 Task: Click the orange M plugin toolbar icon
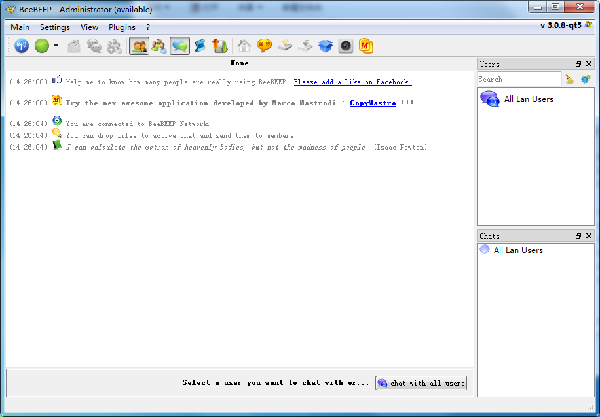click(x=366, y=46)
